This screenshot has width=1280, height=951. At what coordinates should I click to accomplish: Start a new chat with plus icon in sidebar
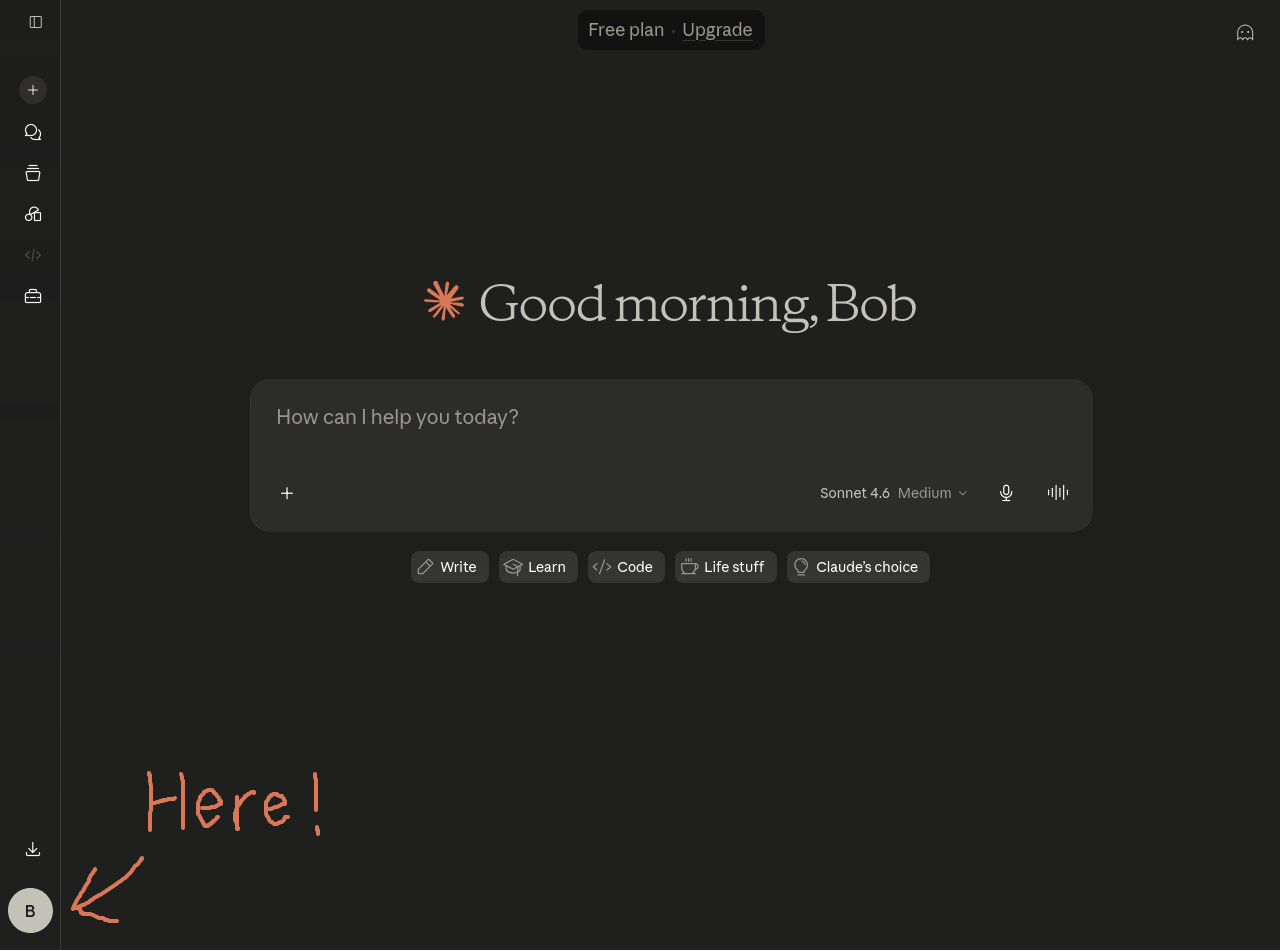tap(33, 90)
